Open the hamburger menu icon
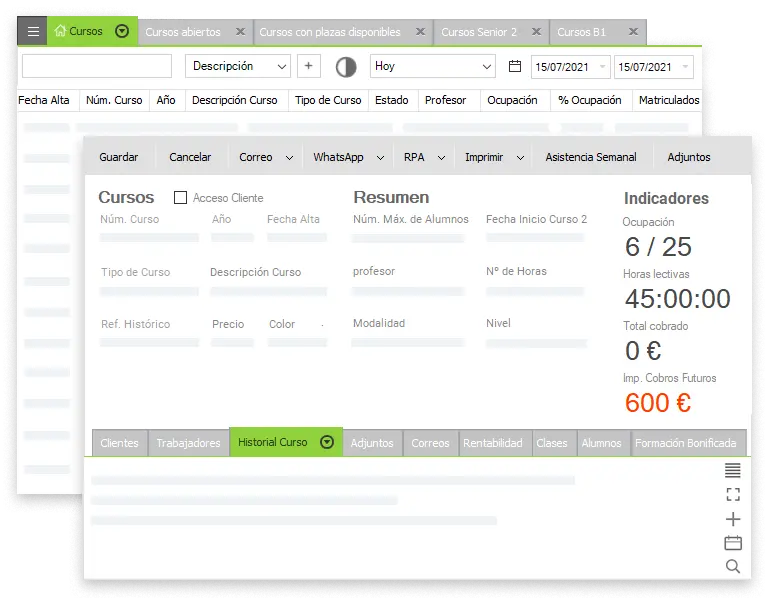This screenshot has height=598, width=769. (x=33, y=31)
